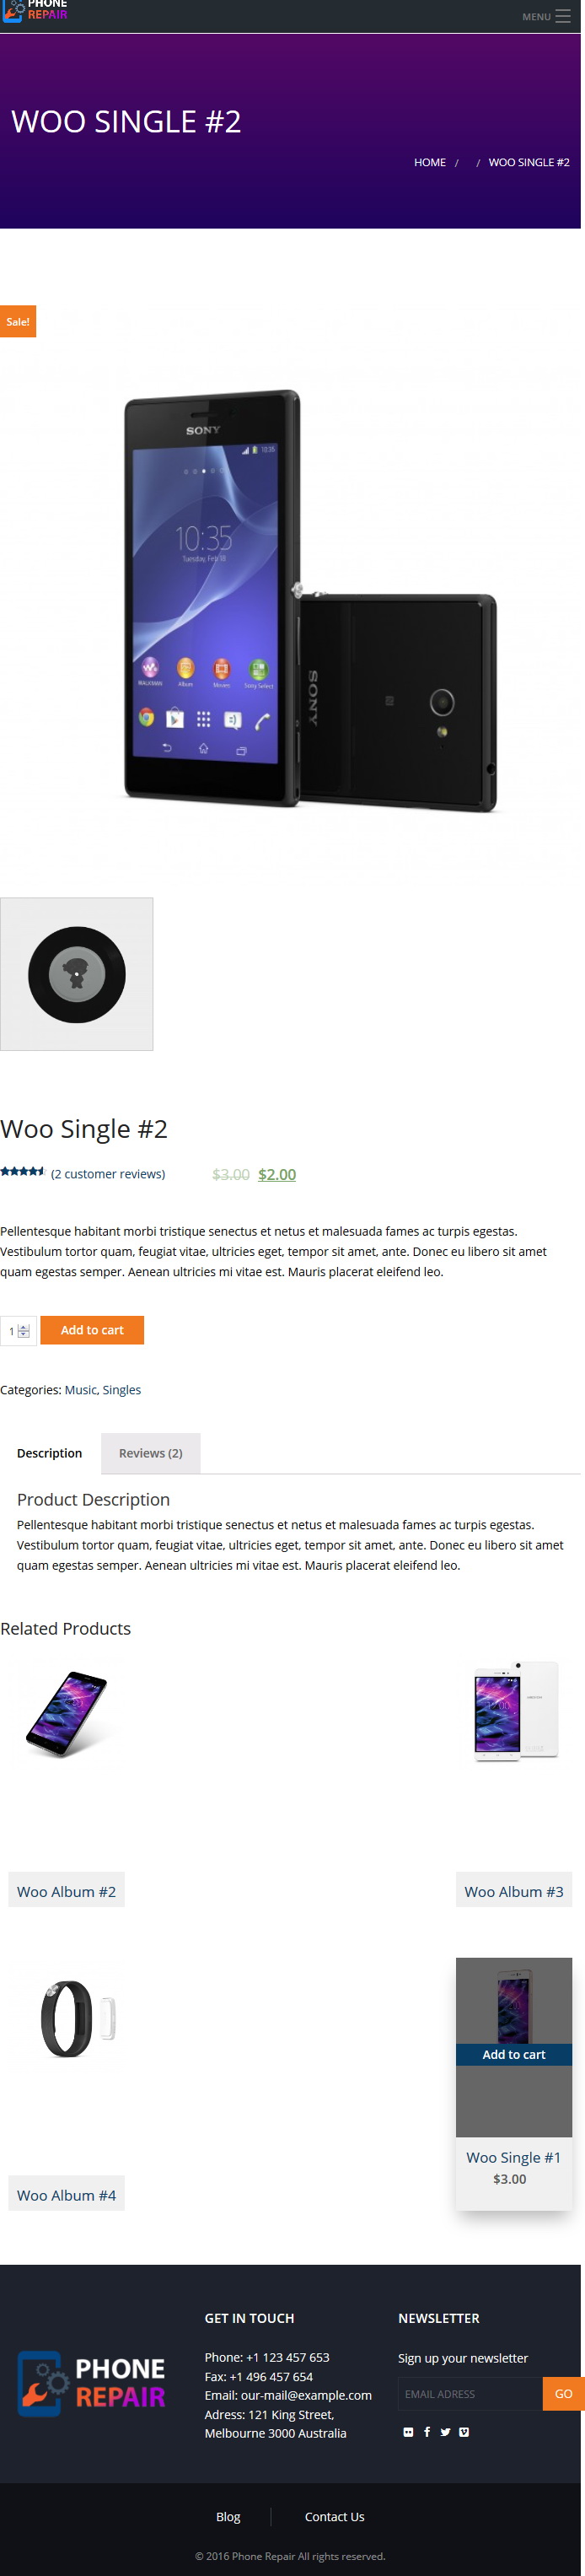Open the 2 customer reviews link

tap(108, 1173)
